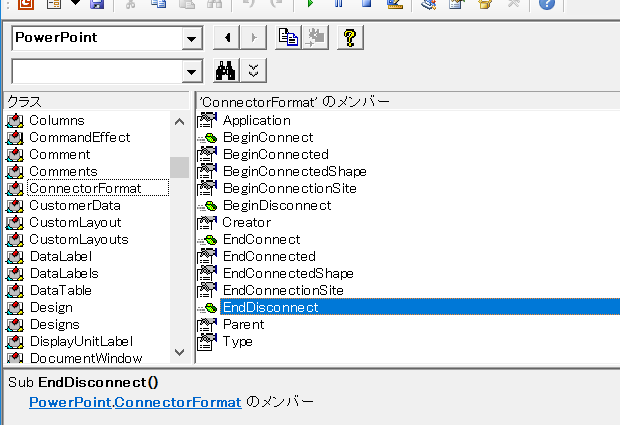This screenshot has height=425, width=620.
Task: Select the DocumentWindow class
Action: tap(86, 358)
